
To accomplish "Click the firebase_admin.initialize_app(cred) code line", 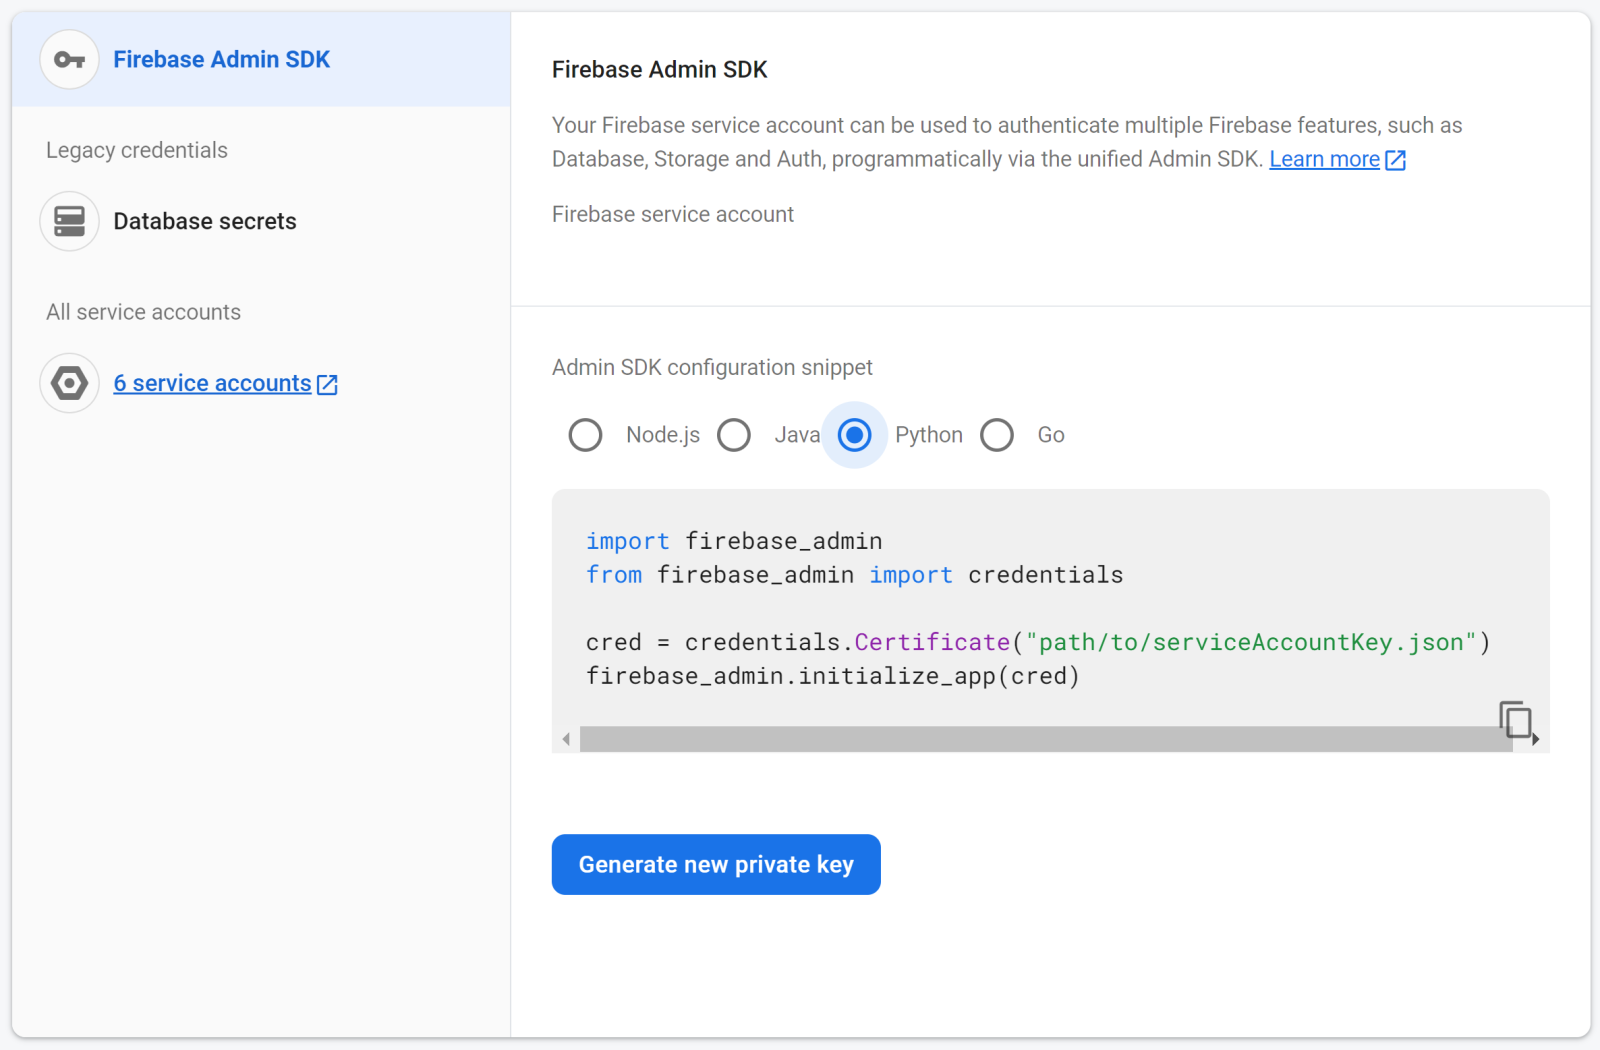I will [x=832, y=676].
